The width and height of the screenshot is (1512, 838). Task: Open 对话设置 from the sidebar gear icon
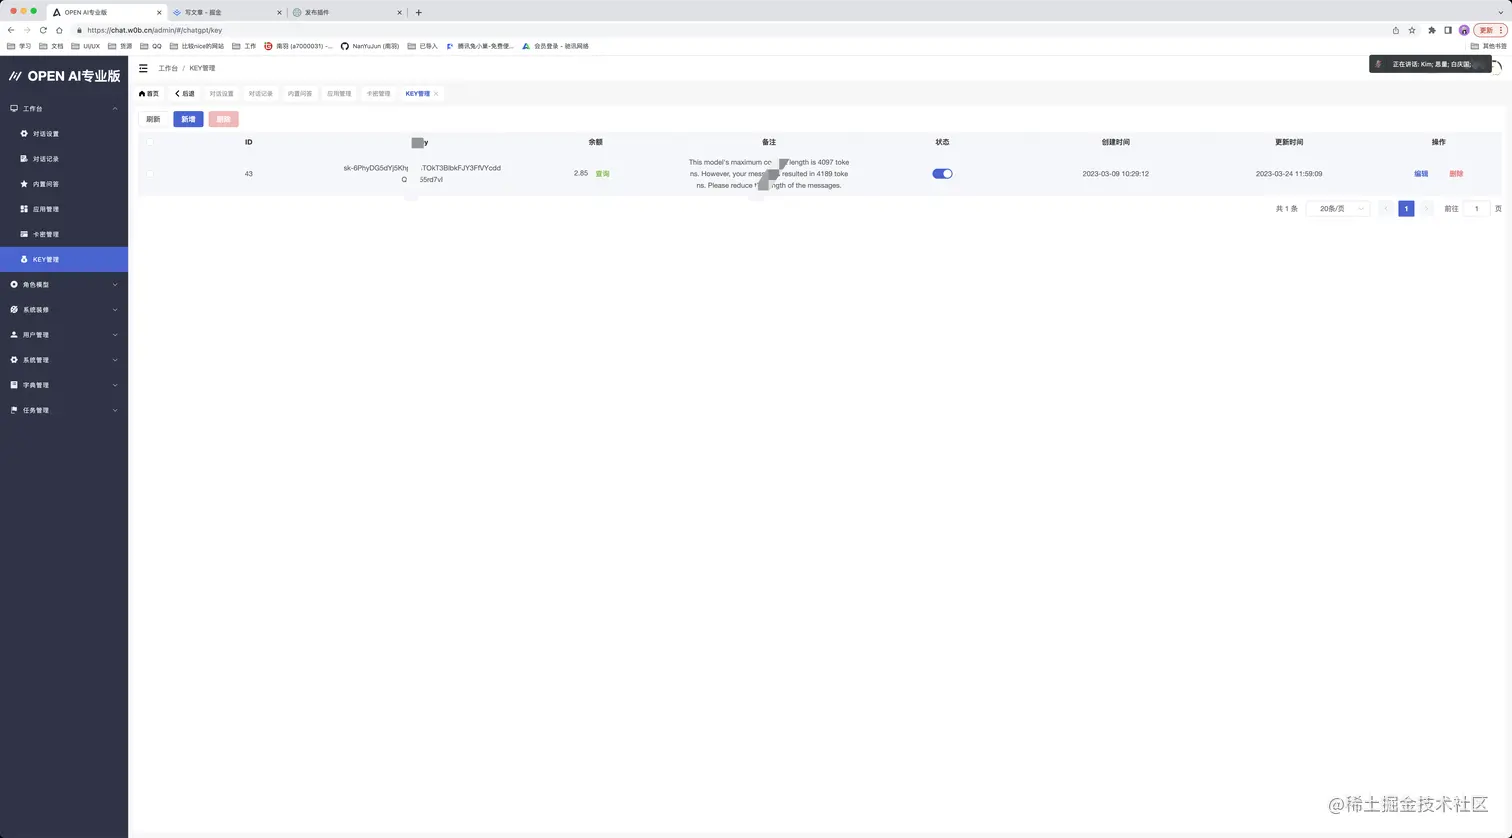(24, 133)
